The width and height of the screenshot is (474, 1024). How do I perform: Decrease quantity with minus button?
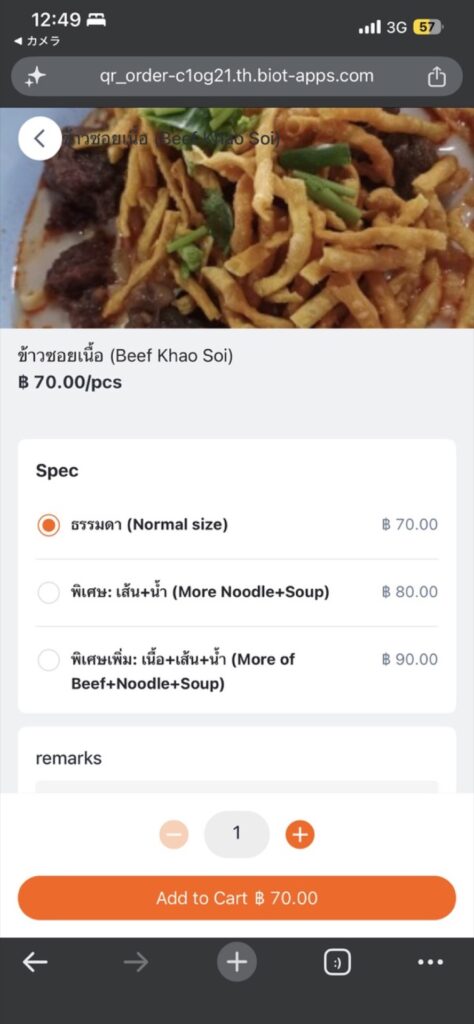click(x=174, y=834)
